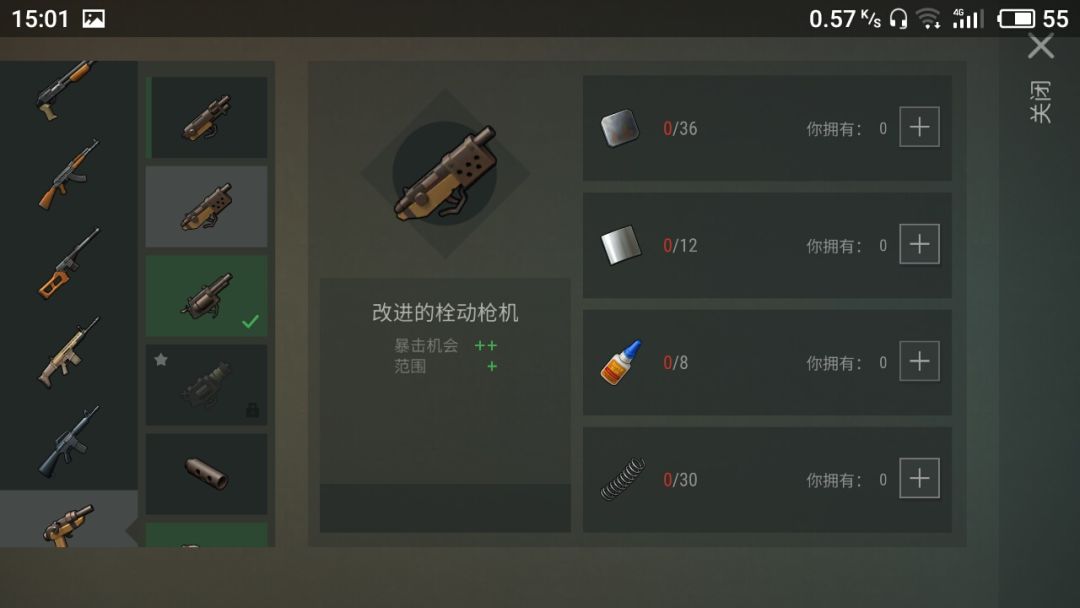The width and height of the screenshot is (1080, 608).
Task: Open the first bolt modification slot
Action: tap(207, 117)
